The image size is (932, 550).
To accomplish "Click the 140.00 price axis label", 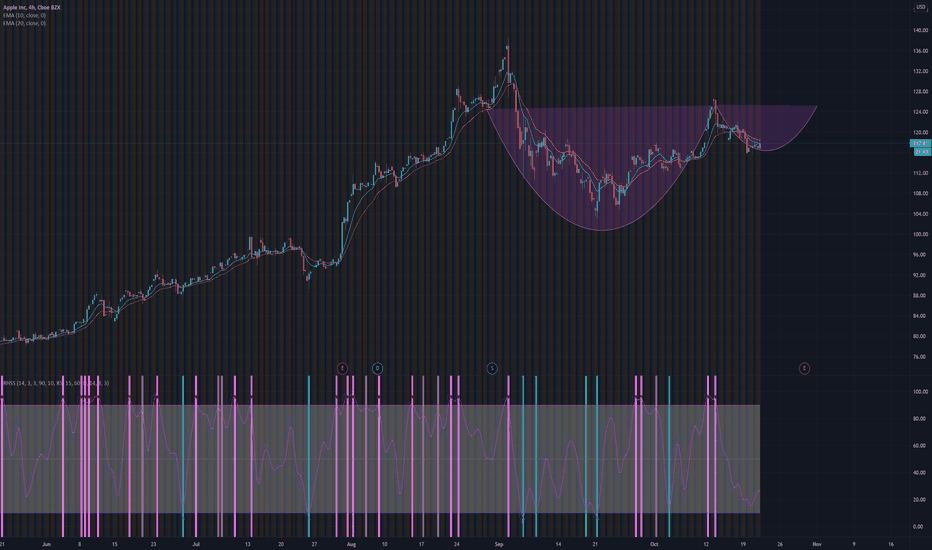I will (921, 30).
